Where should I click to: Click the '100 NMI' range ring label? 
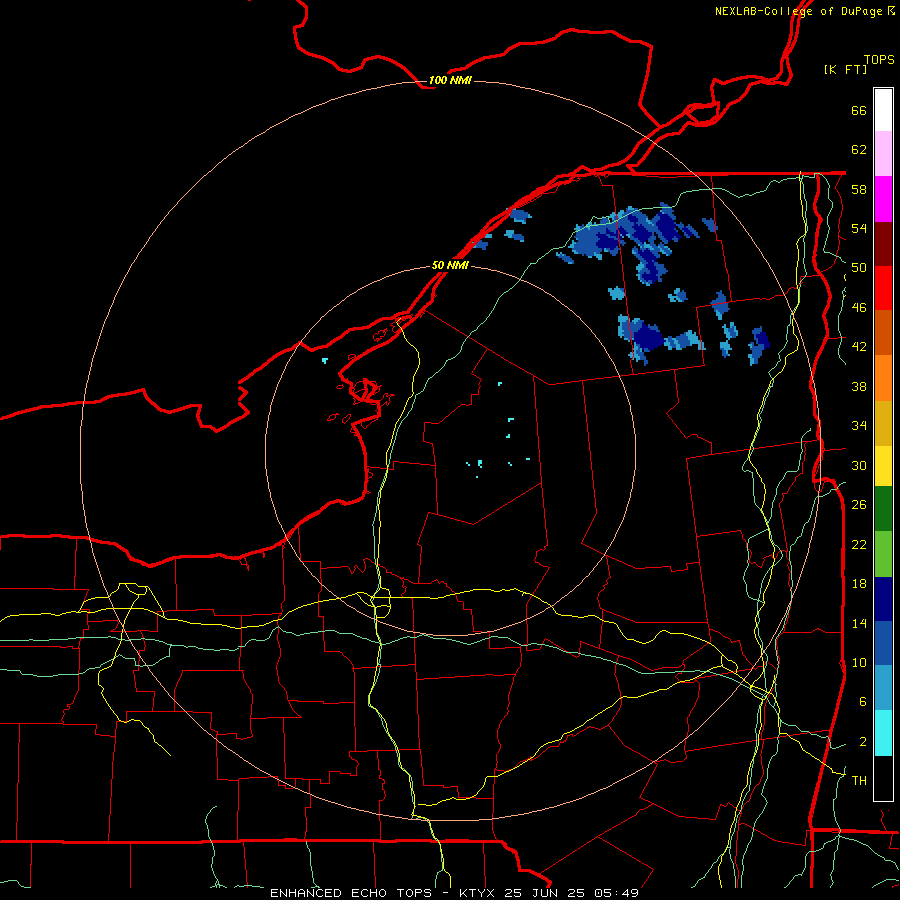[x=450, y=80]
